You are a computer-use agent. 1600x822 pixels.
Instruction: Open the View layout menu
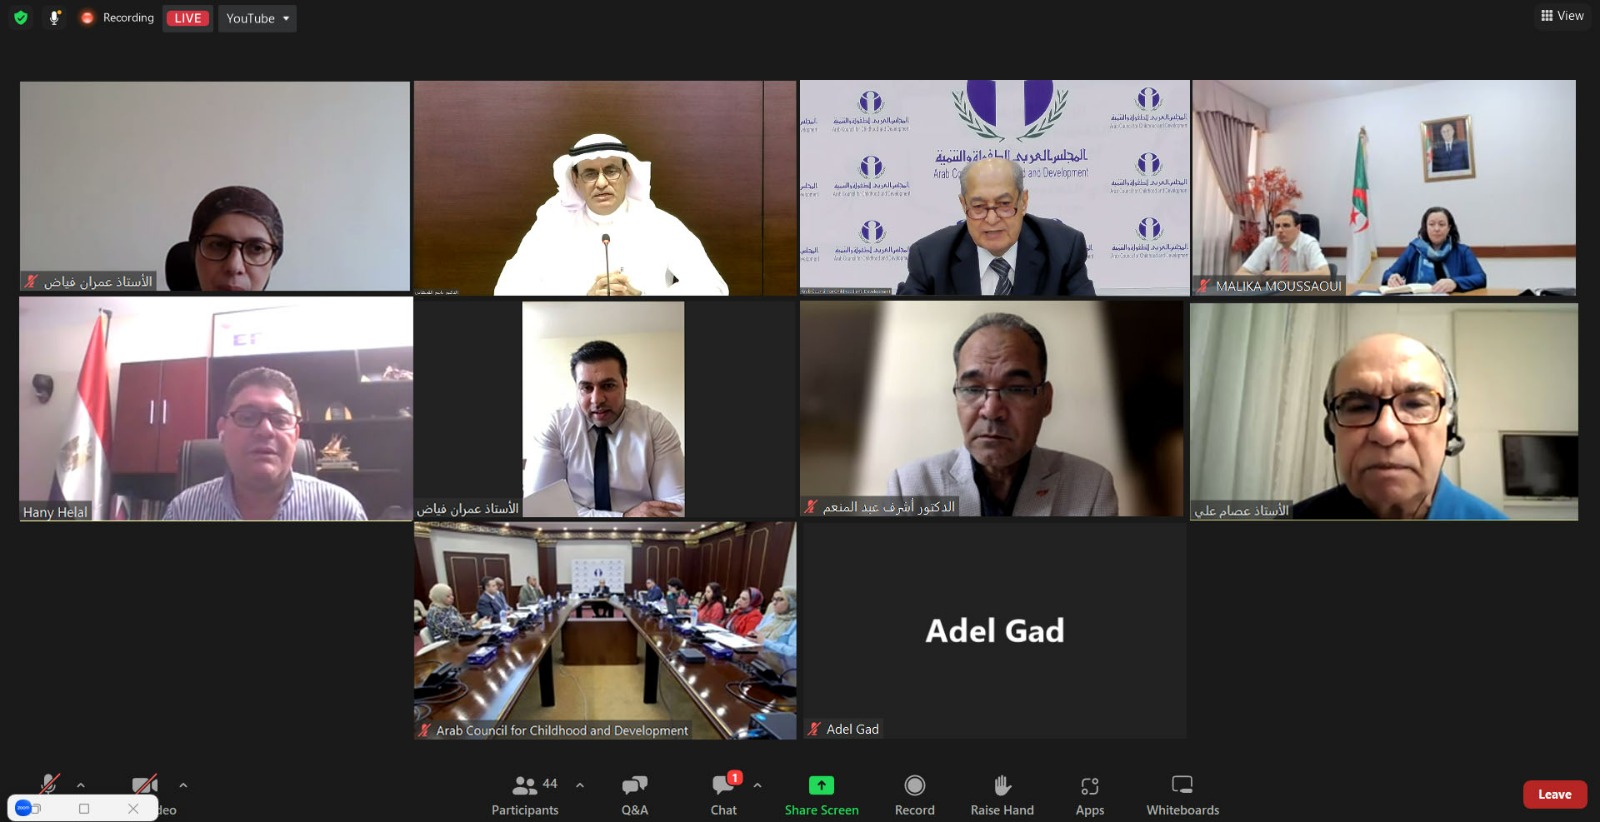1562,15
